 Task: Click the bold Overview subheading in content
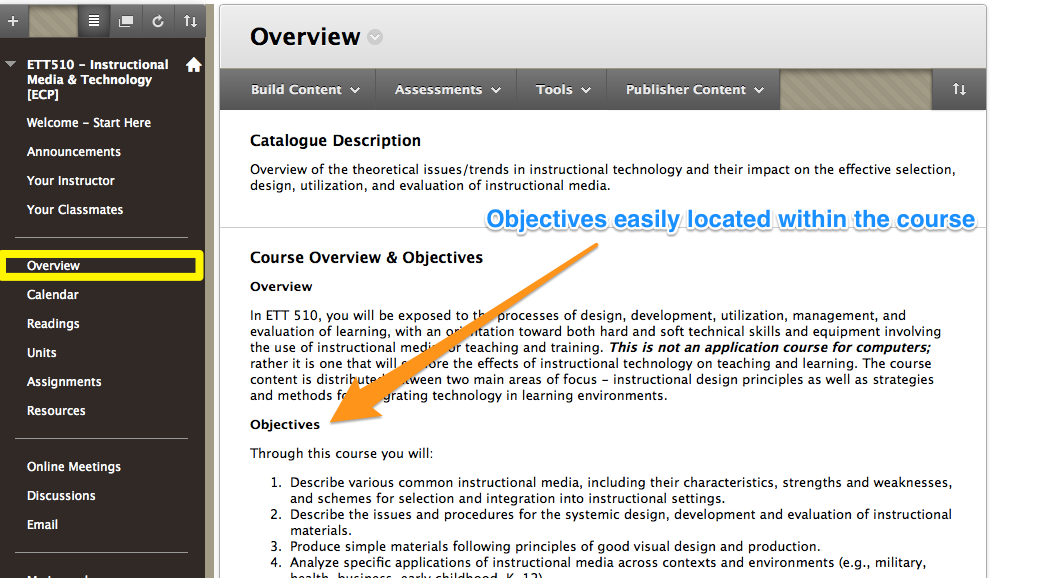click(x=281, y=287)
